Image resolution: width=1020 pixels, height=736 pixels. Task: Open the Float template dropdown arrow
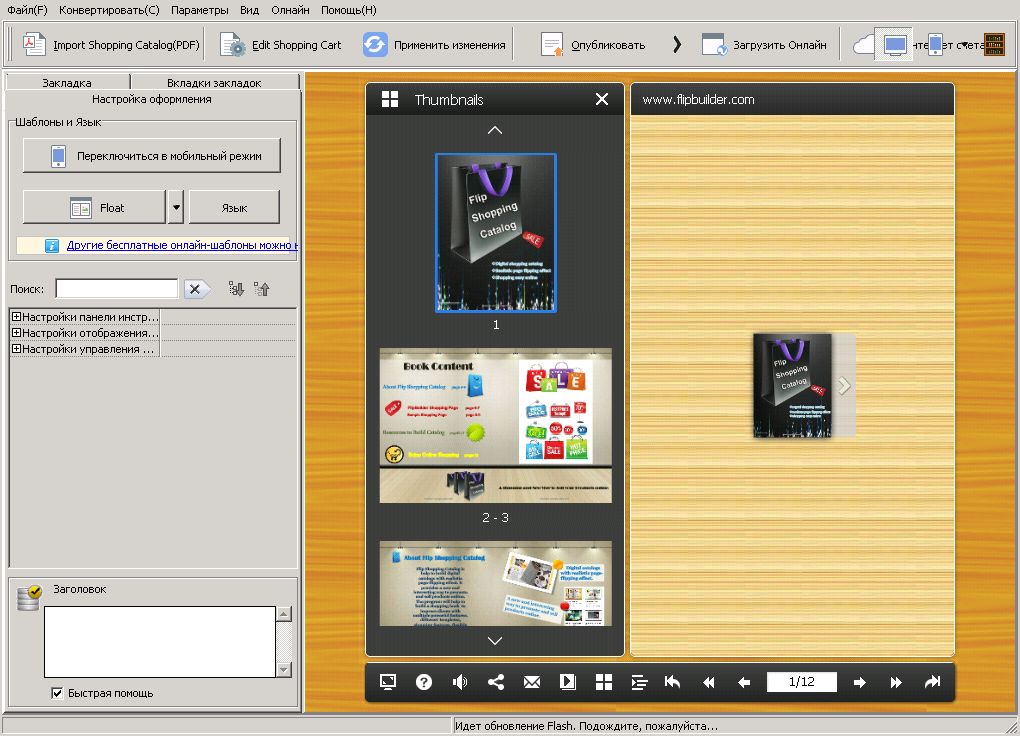pos(176,207)
